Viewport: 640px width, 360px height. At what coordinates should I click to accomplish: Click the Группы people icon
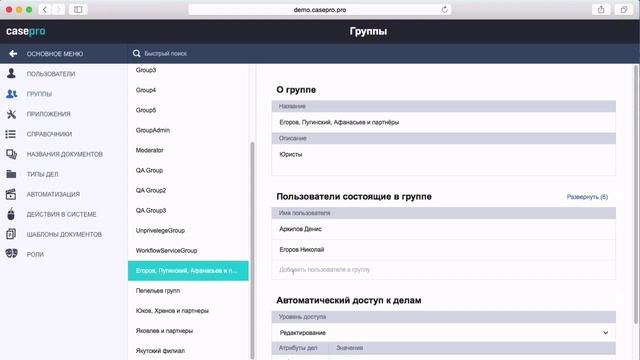click(11, 93)
